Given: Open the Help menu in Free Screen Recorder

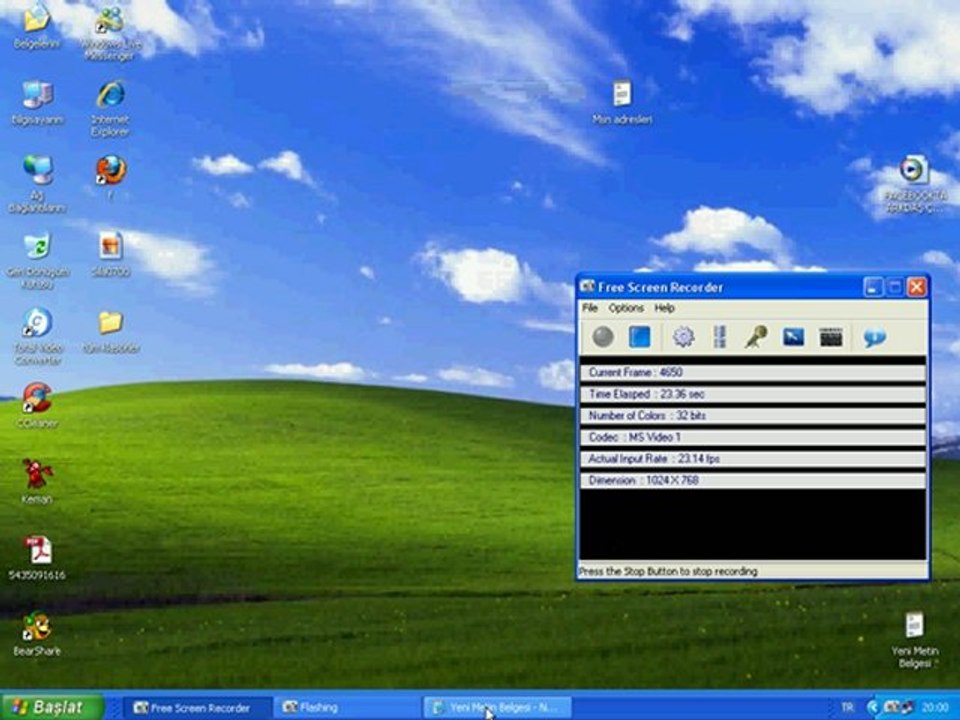Looking at the screenshot, I should [x=664, y=308].
